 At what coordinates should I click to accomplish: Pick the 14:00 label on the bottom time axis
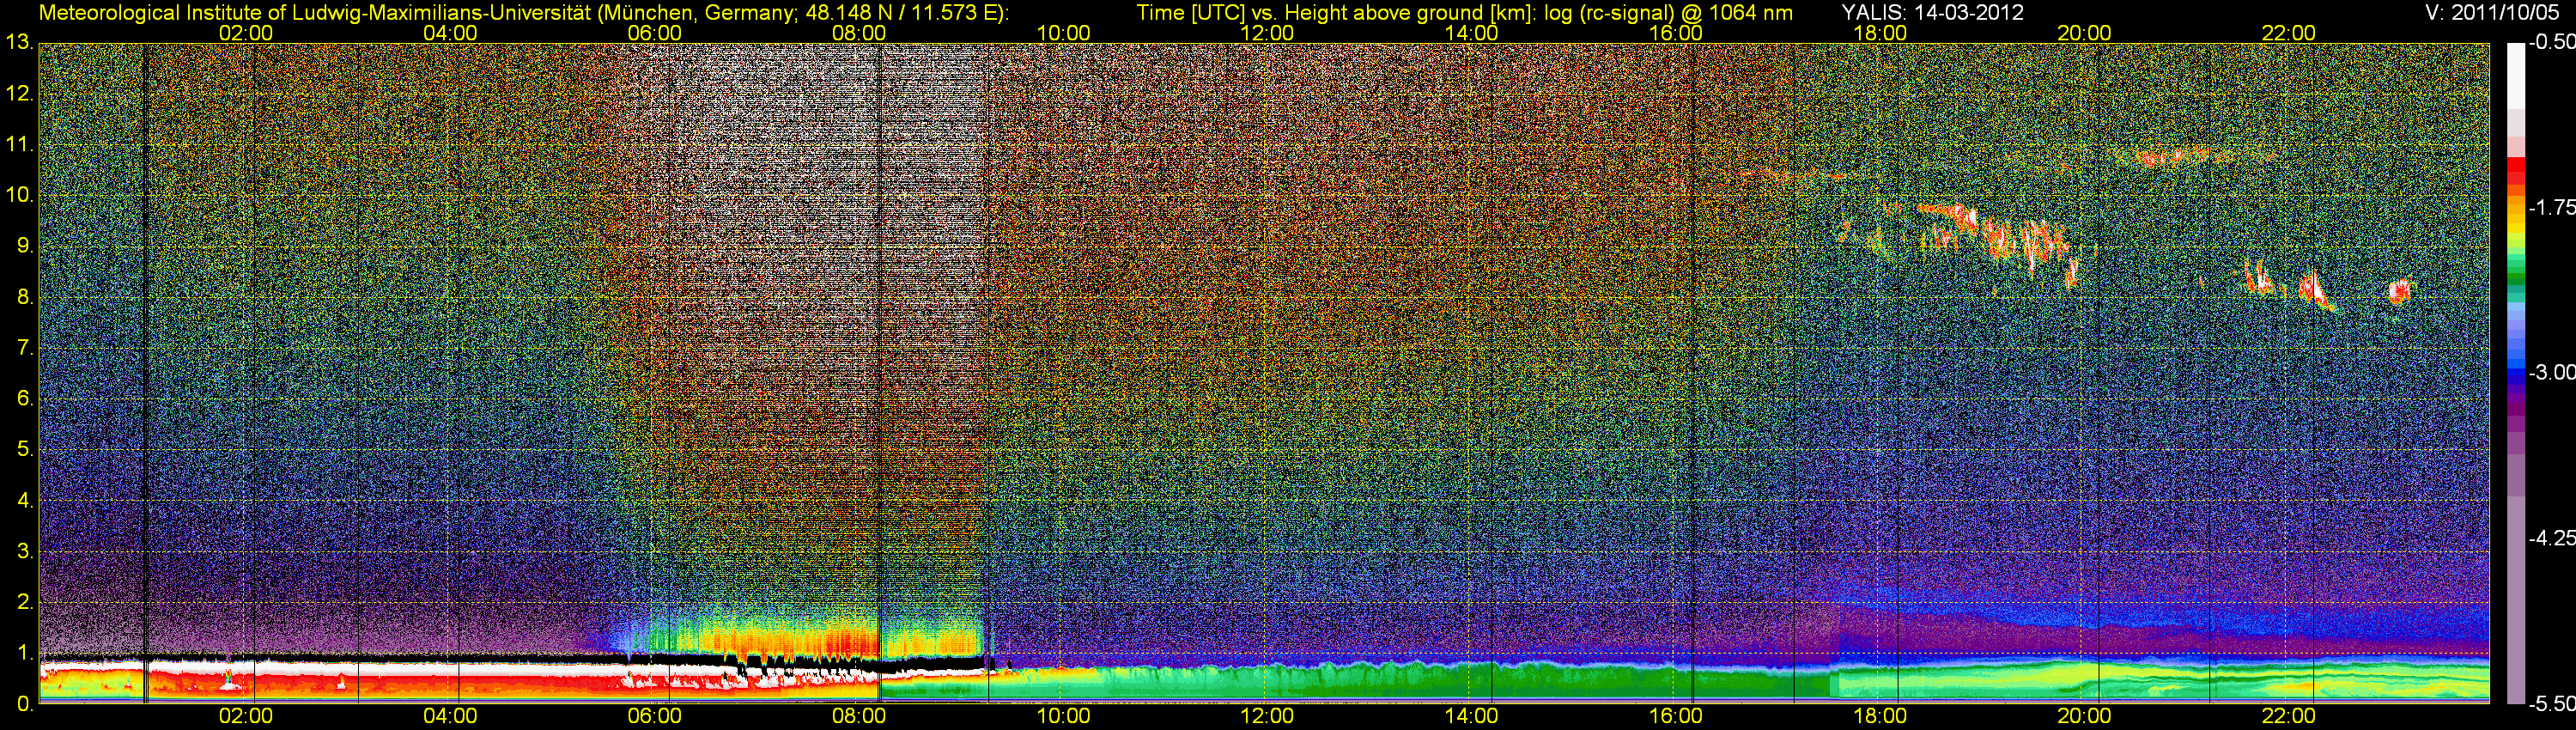coord(1472,716)
